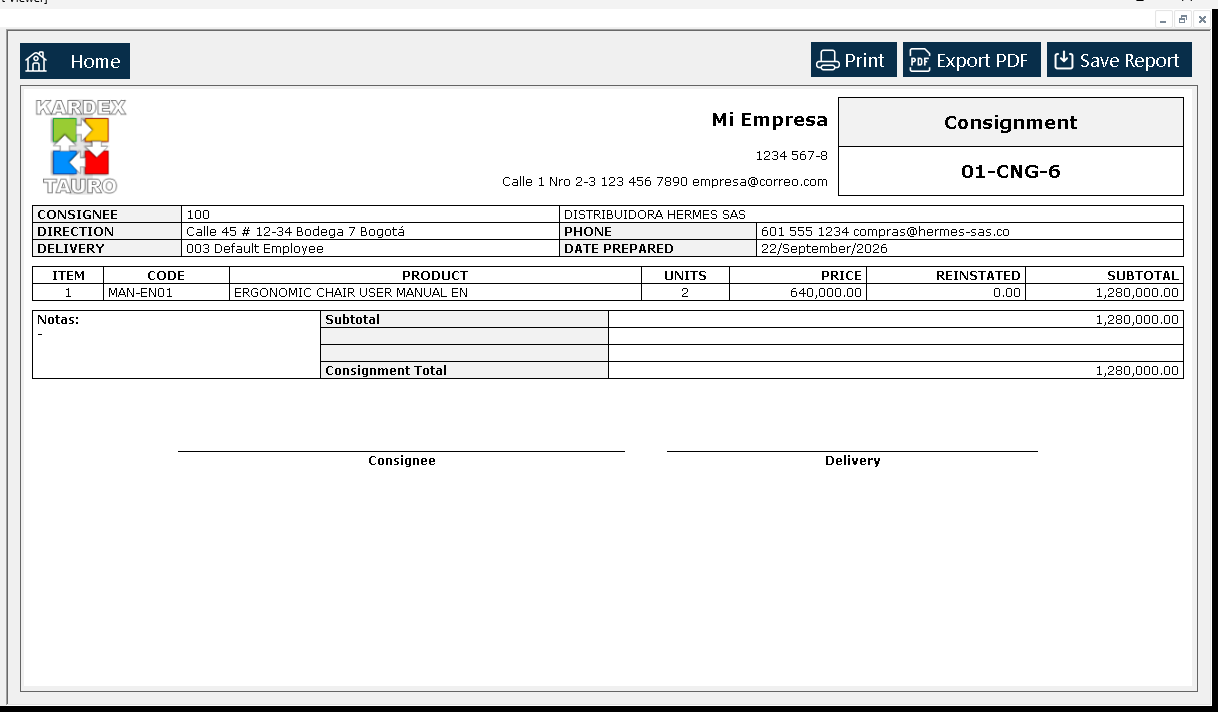Click units value 2
Image resolution: width=1218 pixels, height=712 pixels.
(685, 293)
